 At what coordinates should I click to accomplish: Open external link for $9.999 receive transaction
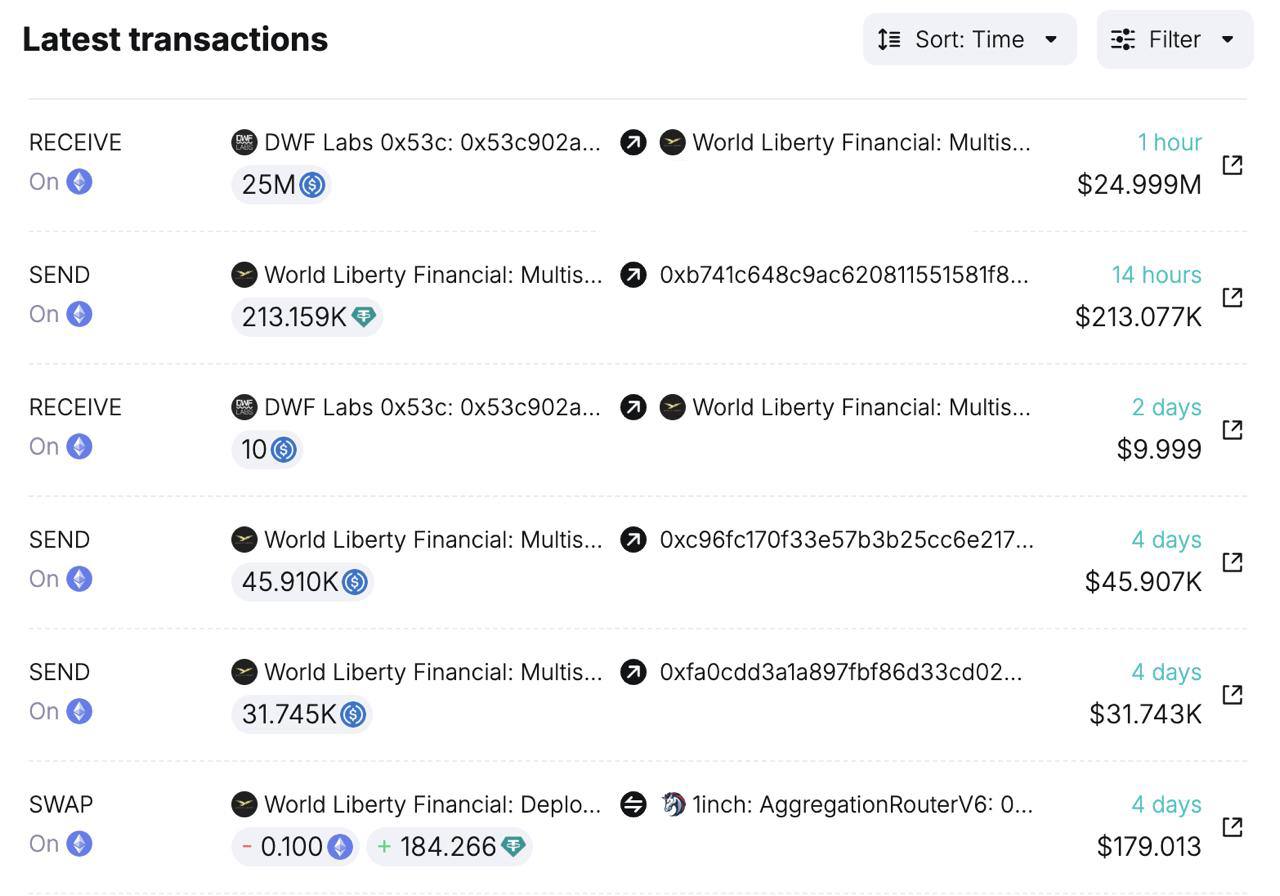pyautogui.click(x=1232, y=429)
